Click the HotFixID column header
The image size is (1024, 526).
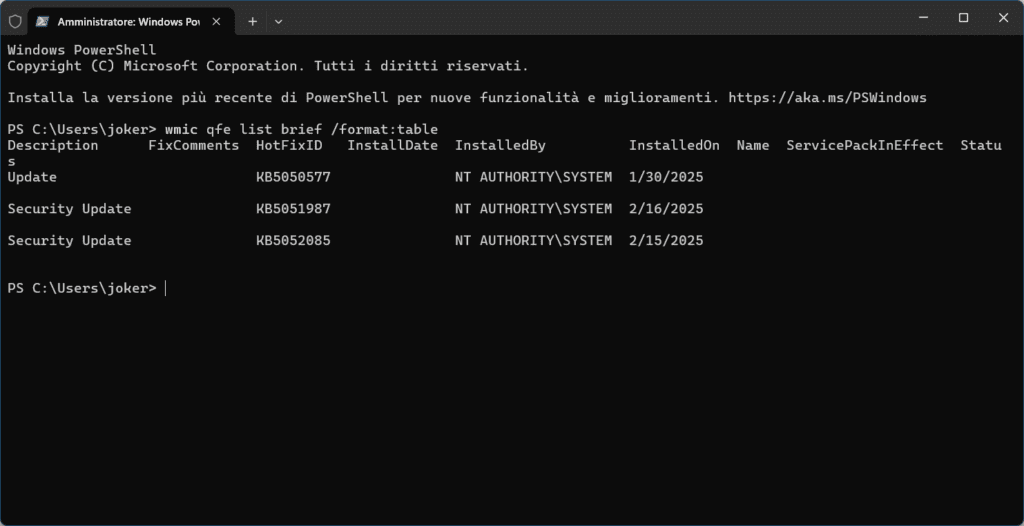click(x=289, y=146)
